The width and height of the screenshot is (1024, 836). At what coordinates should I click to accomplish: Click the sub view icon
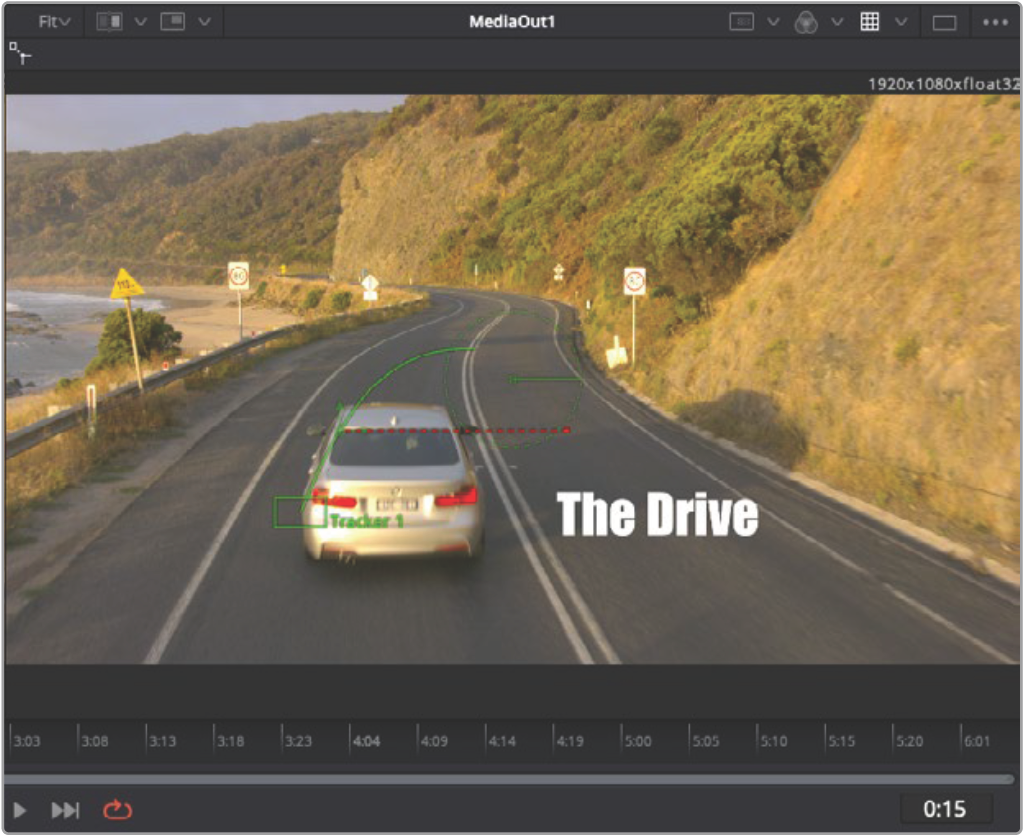173,22
